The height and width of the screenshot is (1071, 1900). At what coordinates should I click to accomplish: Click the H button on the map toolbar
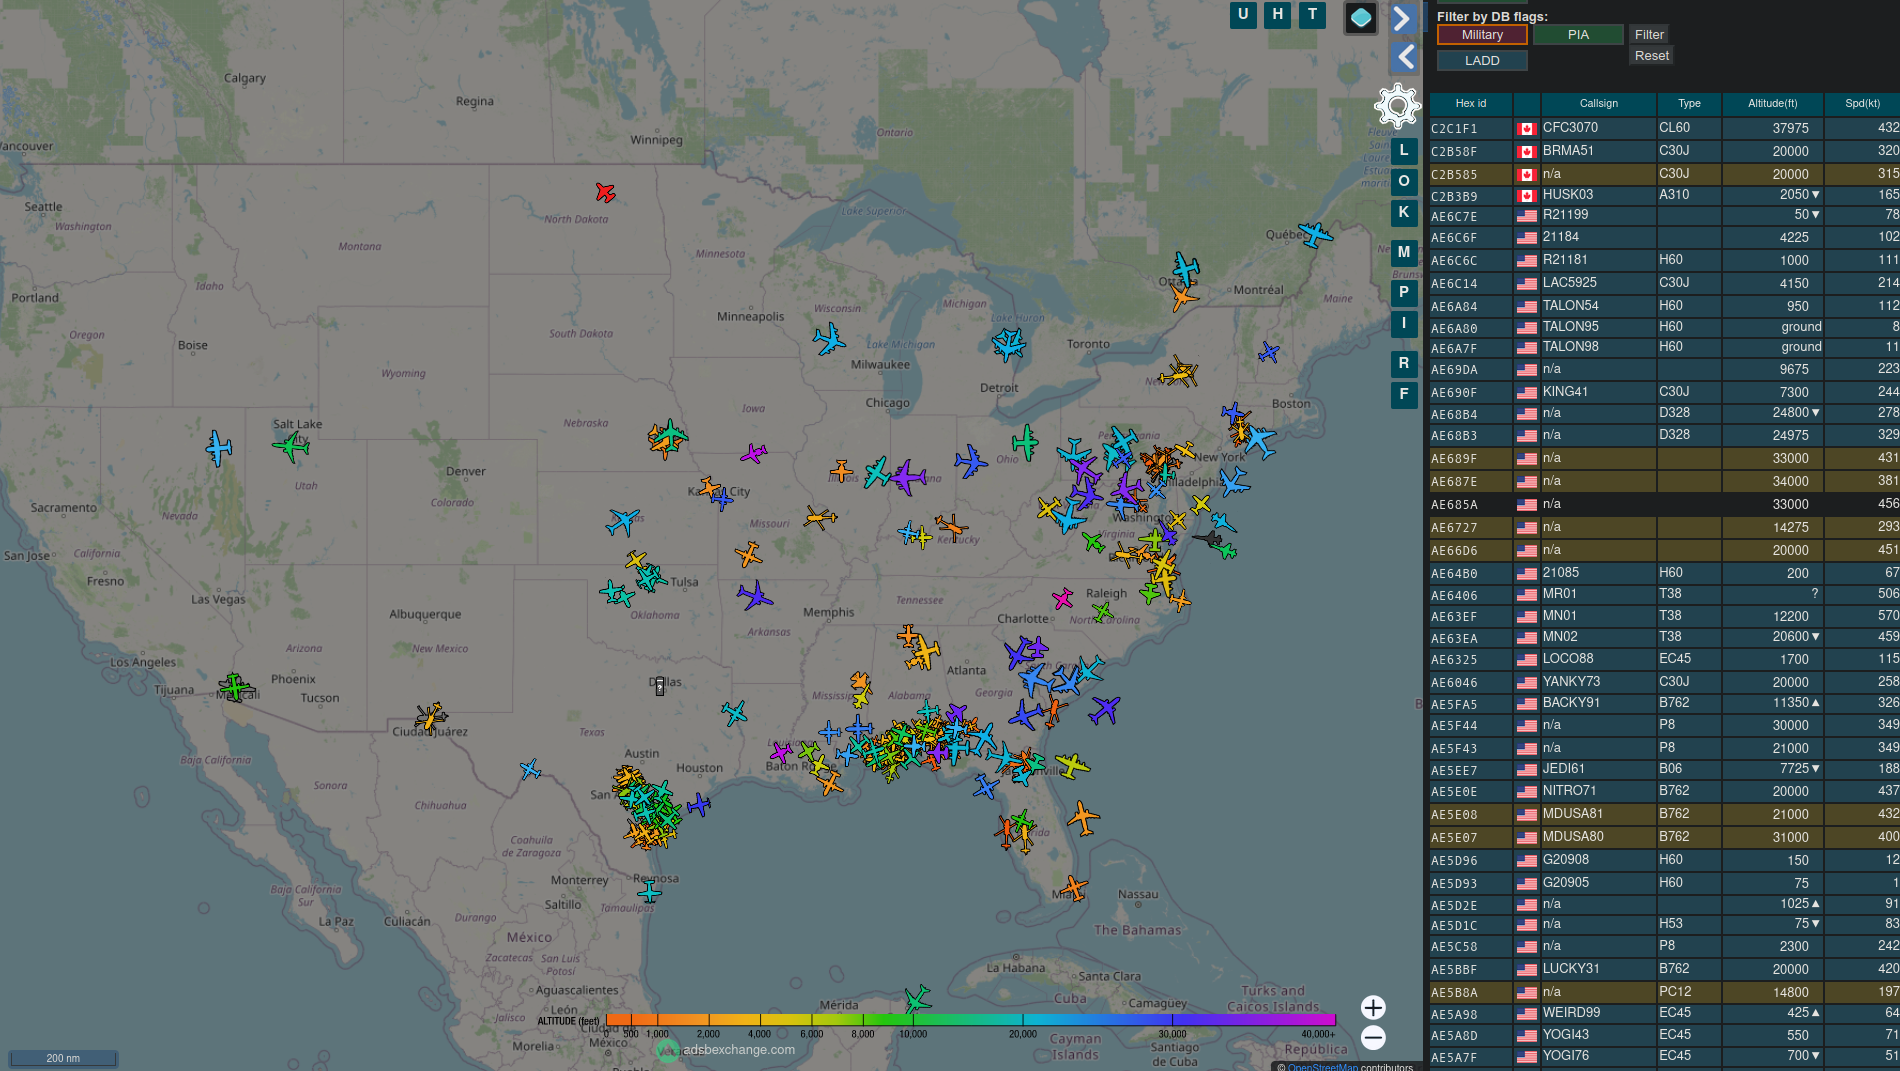coord(1278,15)
